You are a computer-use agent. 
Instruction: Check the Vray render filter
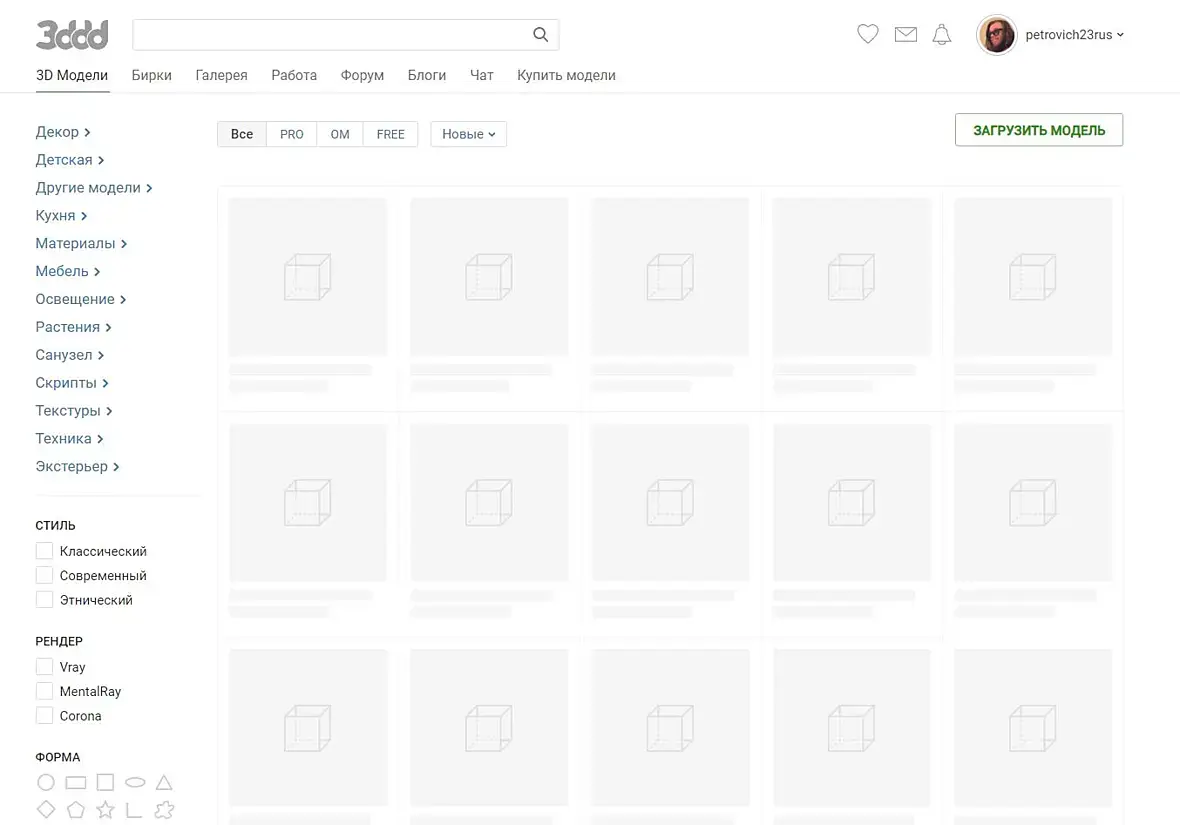[x=44, y=667]
